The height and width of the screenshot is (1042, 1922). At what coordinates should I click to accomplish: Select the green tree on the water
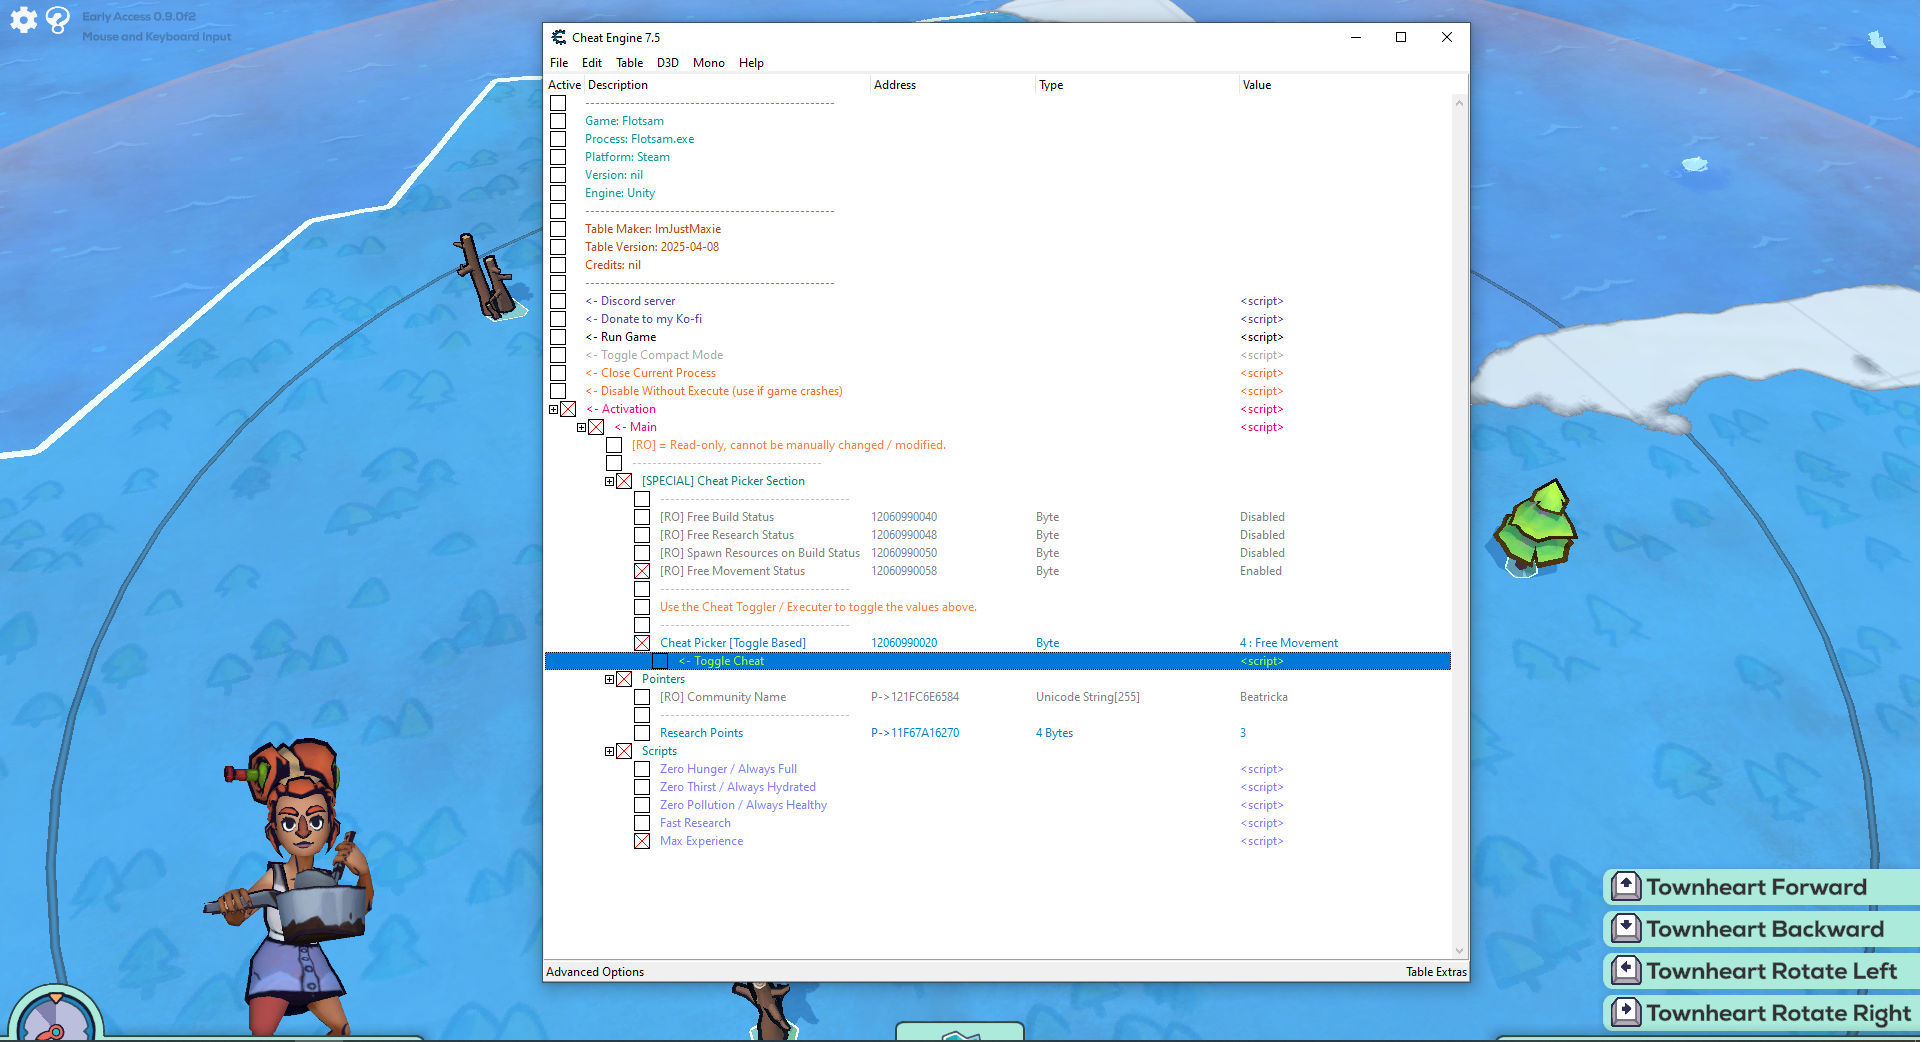pos(1535,527)
